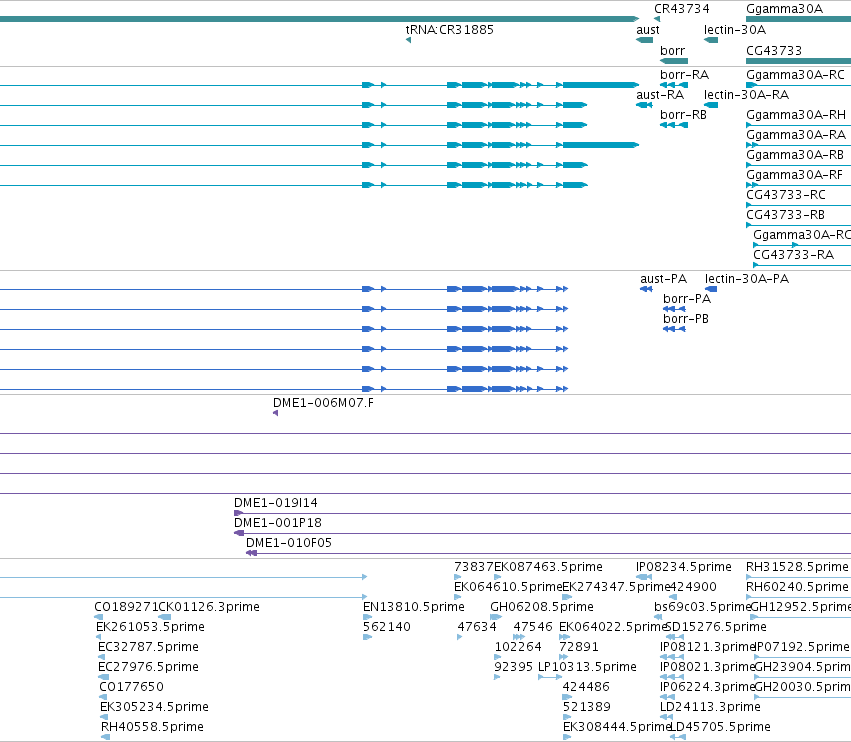Click the CO177650 EST label
This screenshot has height=742, width=851.
pyautogui.click(x=131, y=687)
